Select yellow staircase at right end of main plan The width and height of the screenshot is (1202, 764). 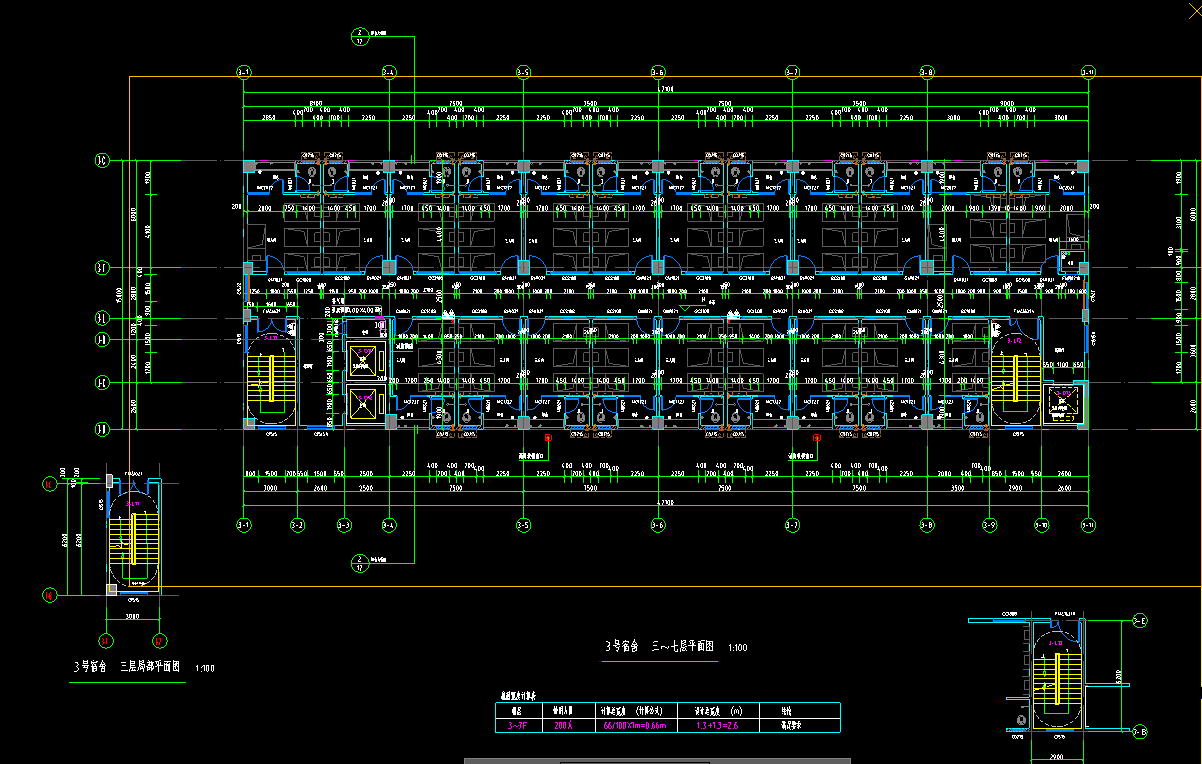(x=1015, y=376)
